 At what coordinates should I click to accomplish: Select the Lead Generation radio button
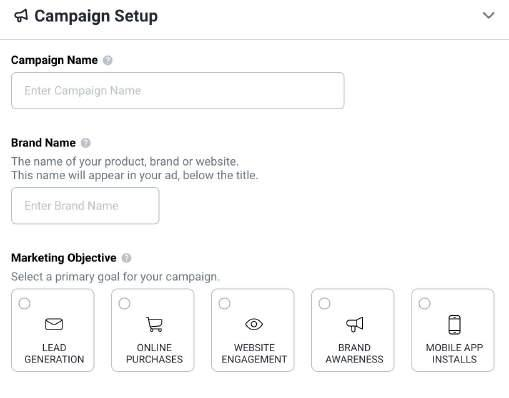[24, 304]
